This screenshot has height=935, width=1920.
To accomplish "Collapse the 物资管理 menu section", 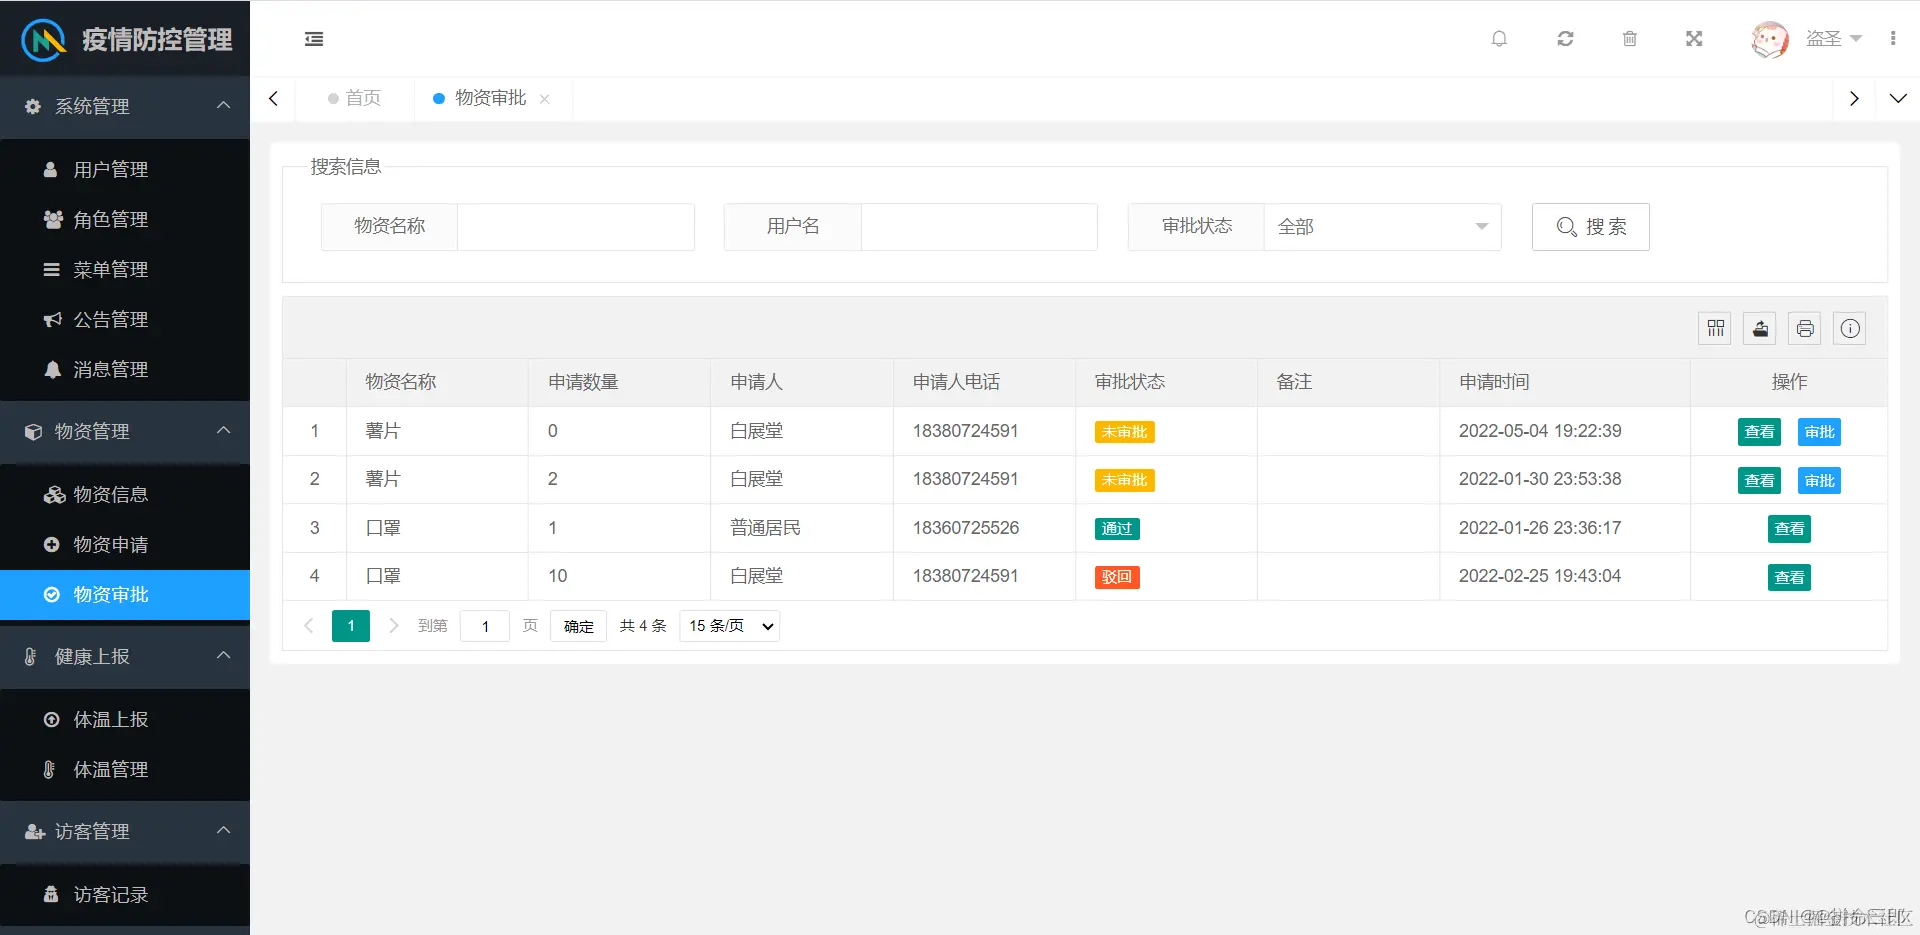I will tap(125, 431).
